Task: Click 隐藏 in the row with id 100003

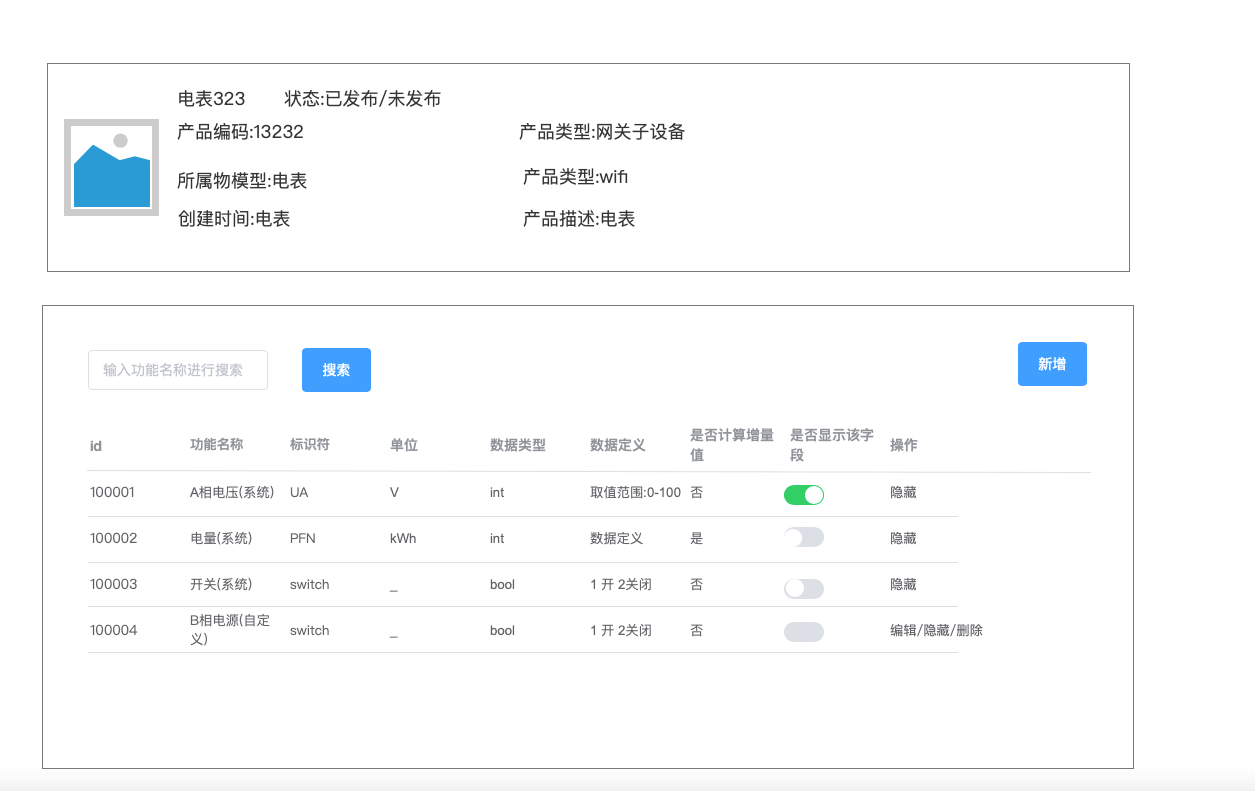Action: click(903, 585)
